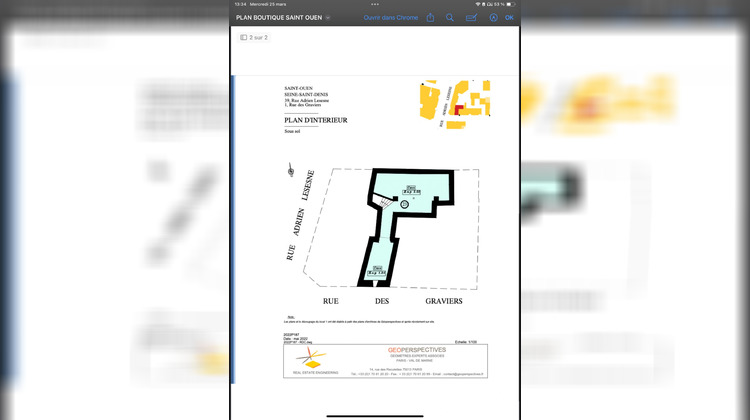This screenshot has height=420, width=750.
Task: Tap the time '13:34' in status bar
Action: pyautogui.click(x=241, y=4)
